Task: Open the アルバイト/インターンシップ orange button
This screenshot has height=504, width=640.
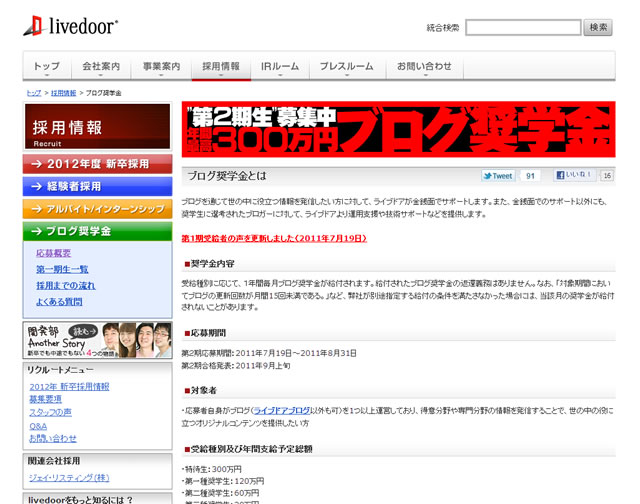Action: click(98, 209)
